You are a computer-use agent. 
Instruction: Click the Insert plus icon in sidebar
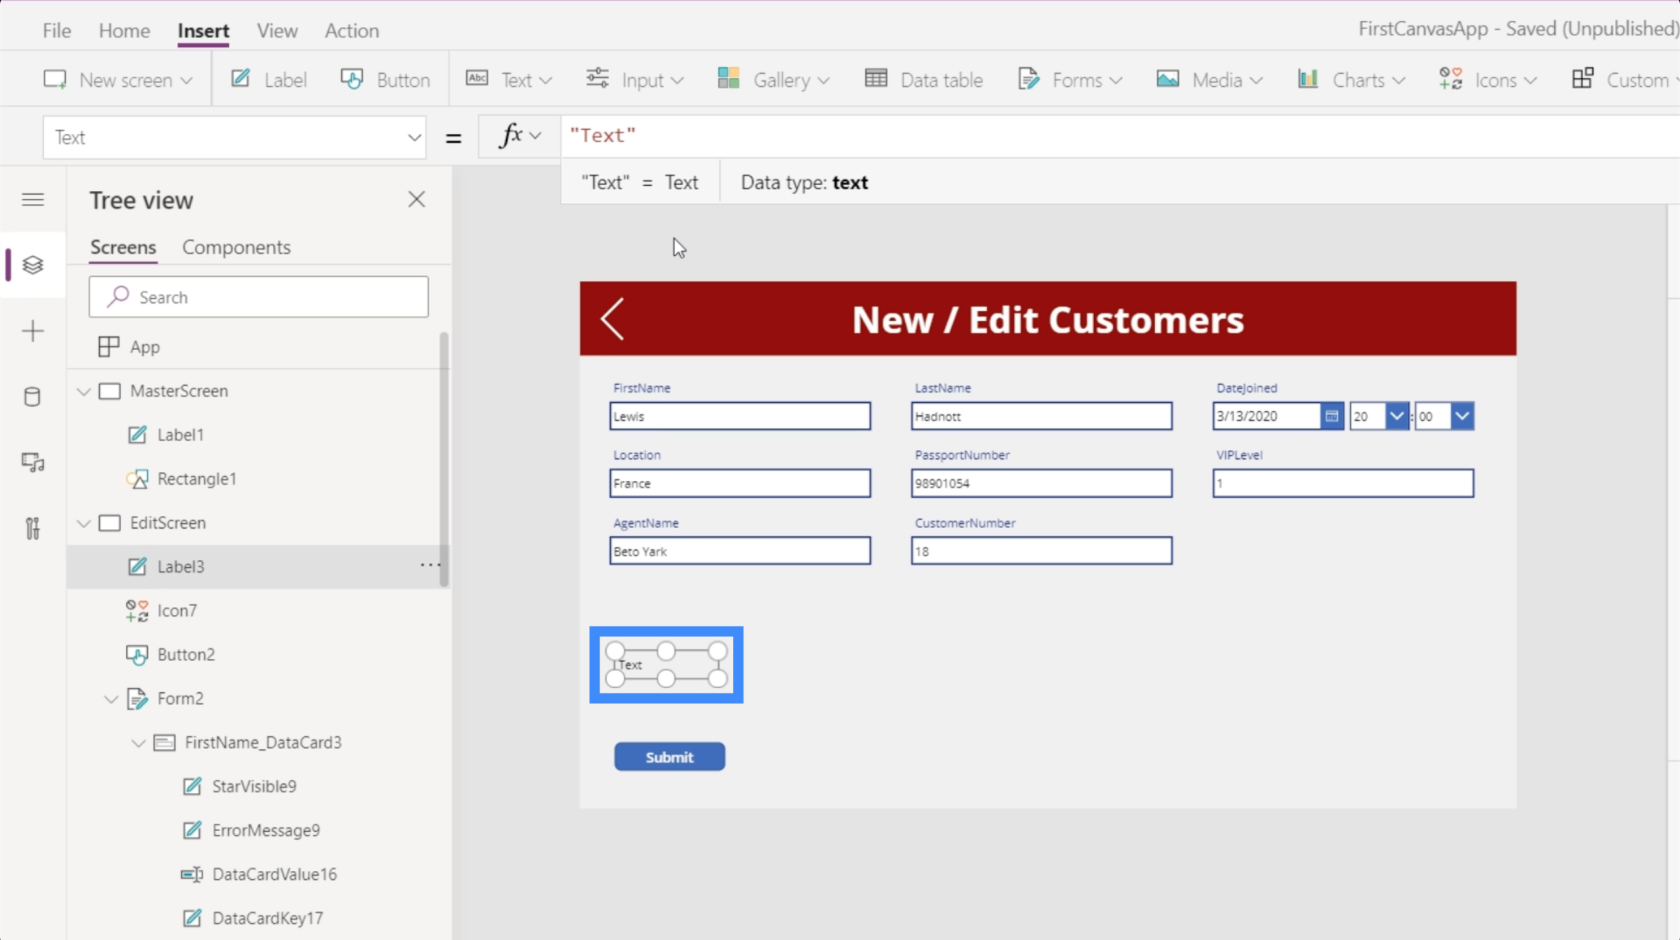point(33,331)
